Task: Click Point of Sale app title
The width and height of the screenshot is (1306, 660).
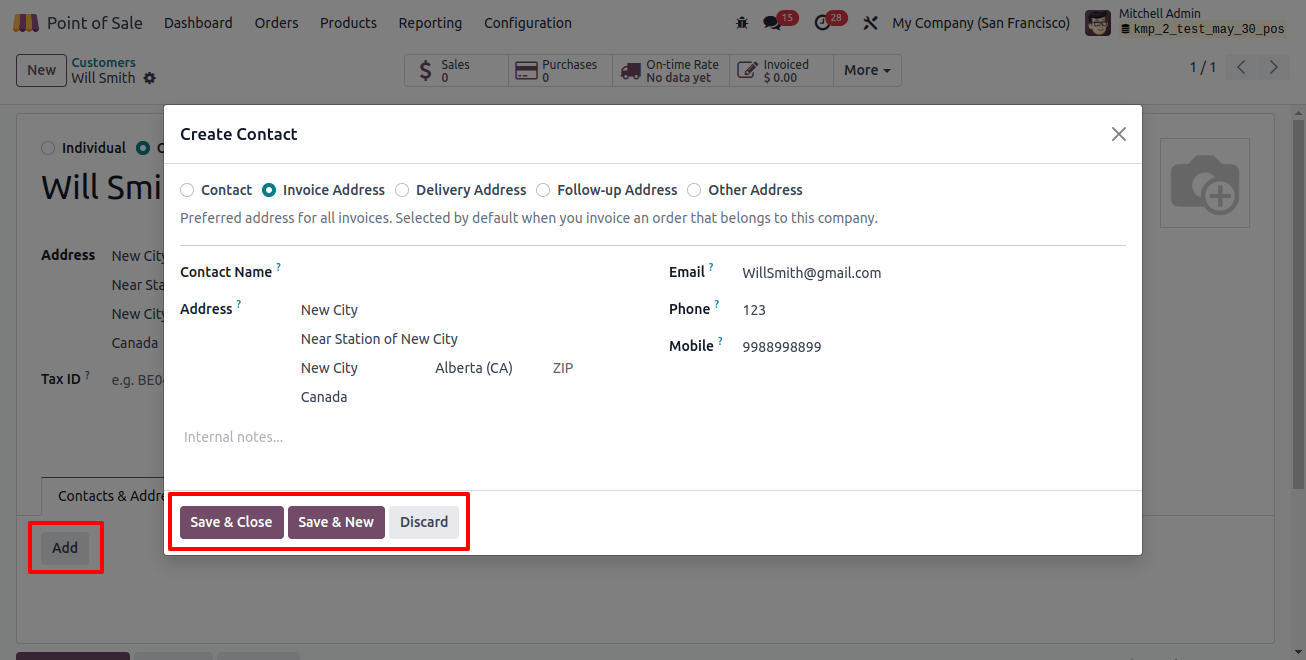Action: tap(95, 22)
